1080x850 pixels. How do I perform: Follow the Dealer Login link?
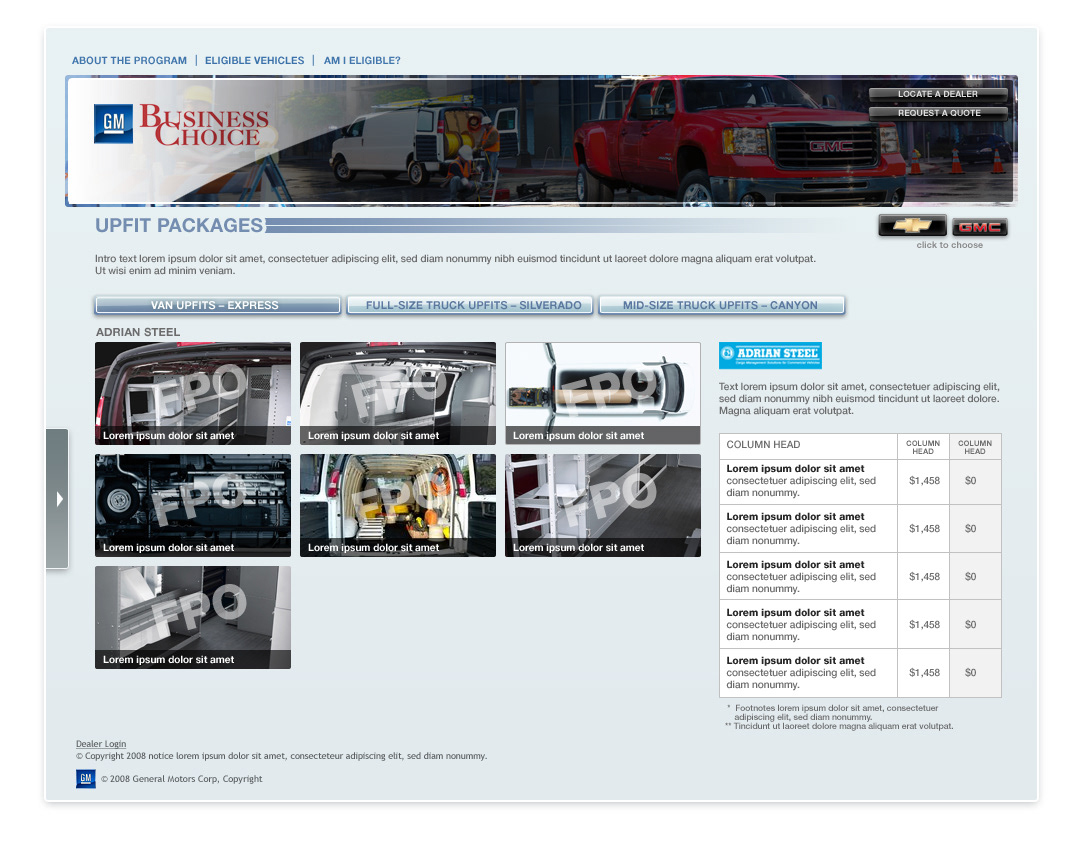click(101, 744)
